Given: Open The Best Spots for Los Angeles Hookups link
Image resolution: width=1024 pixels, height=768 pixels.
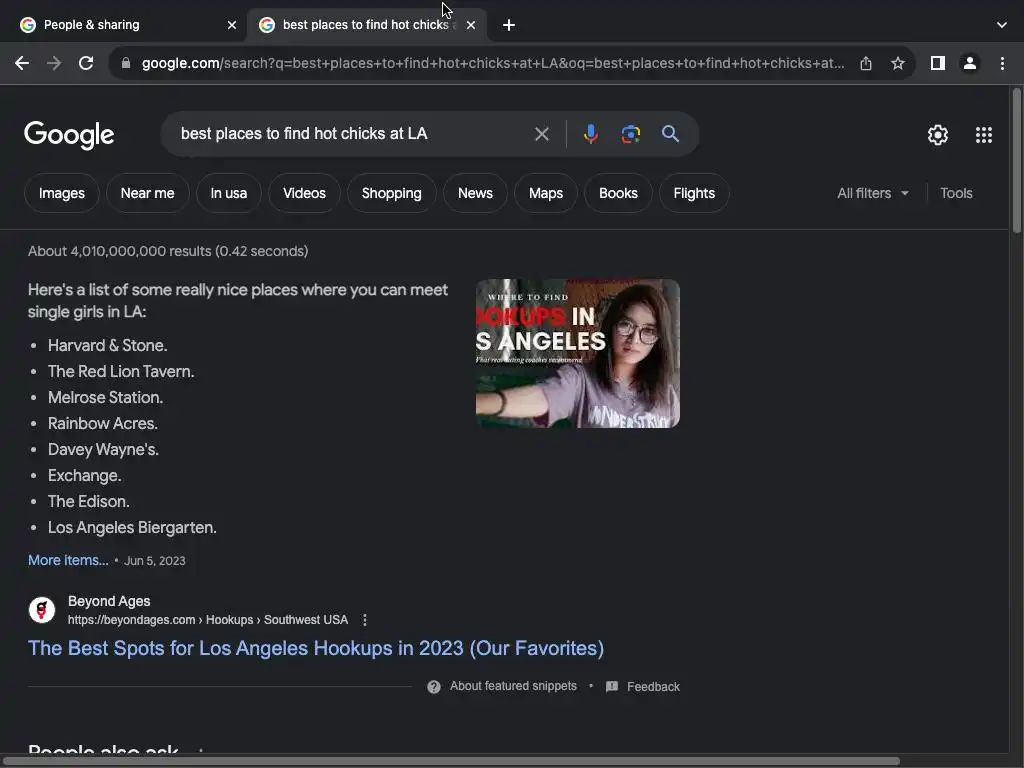Looking at the screenshot, I should click(316, 648).
